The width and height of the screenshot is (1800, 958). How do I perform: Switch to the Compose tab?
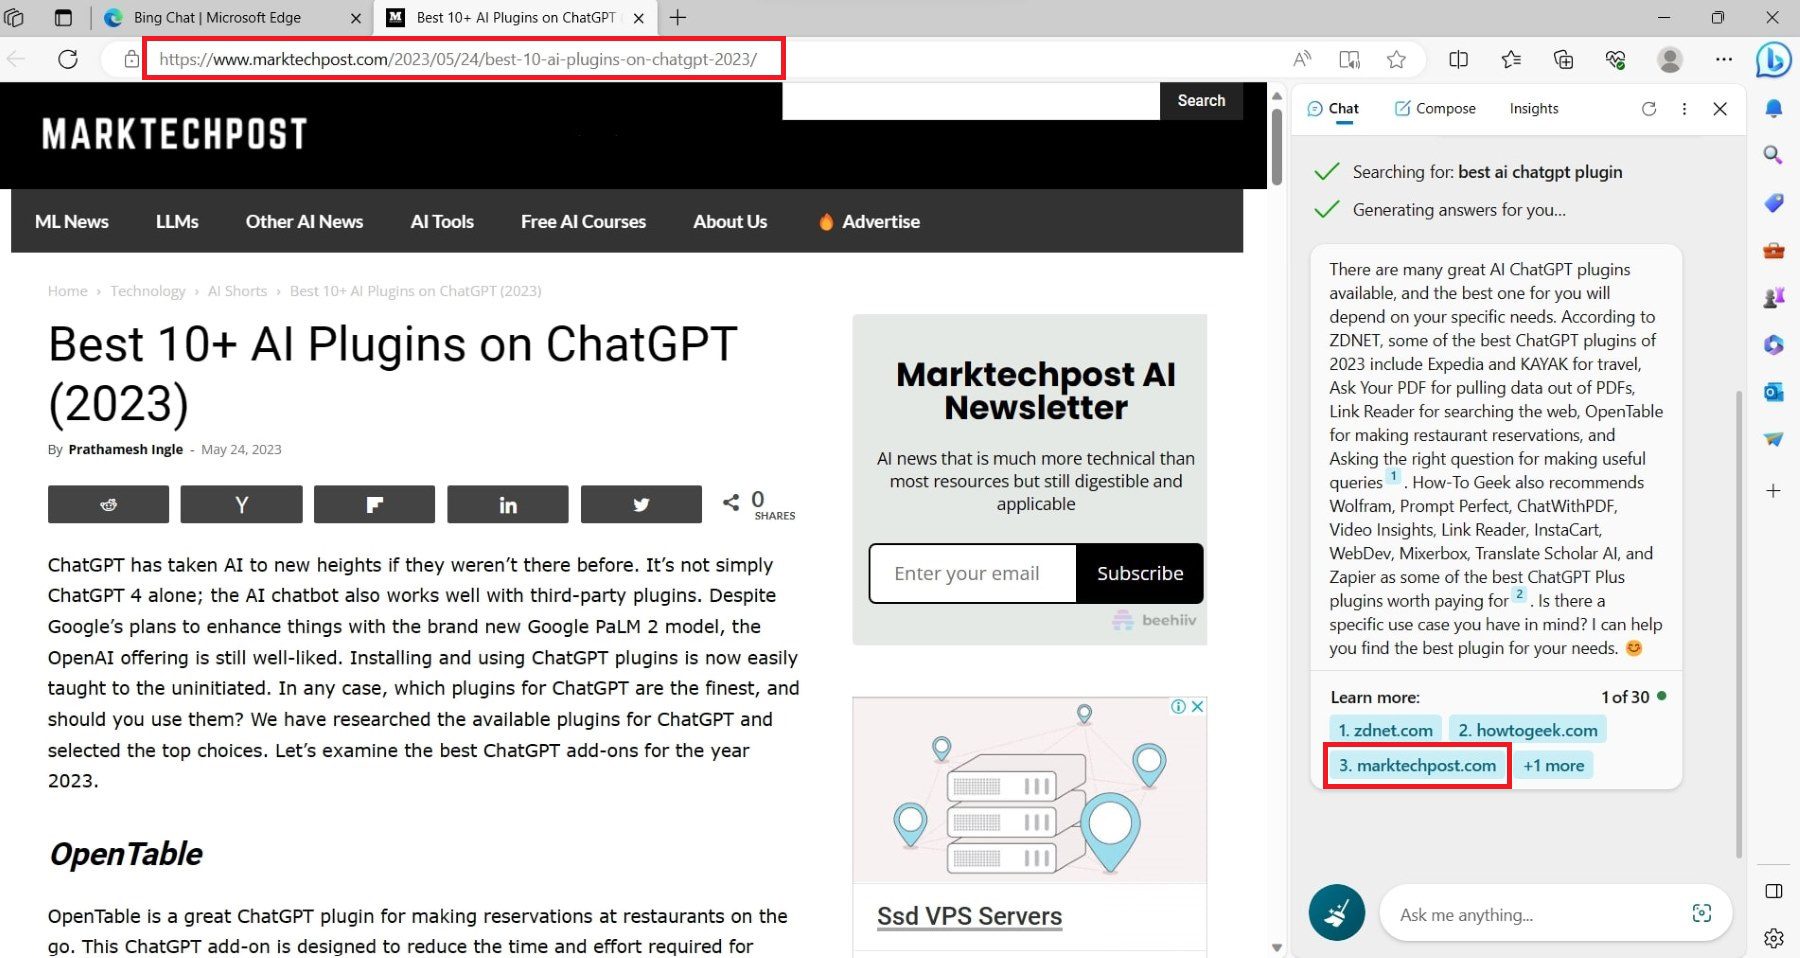pos(1434,108)
